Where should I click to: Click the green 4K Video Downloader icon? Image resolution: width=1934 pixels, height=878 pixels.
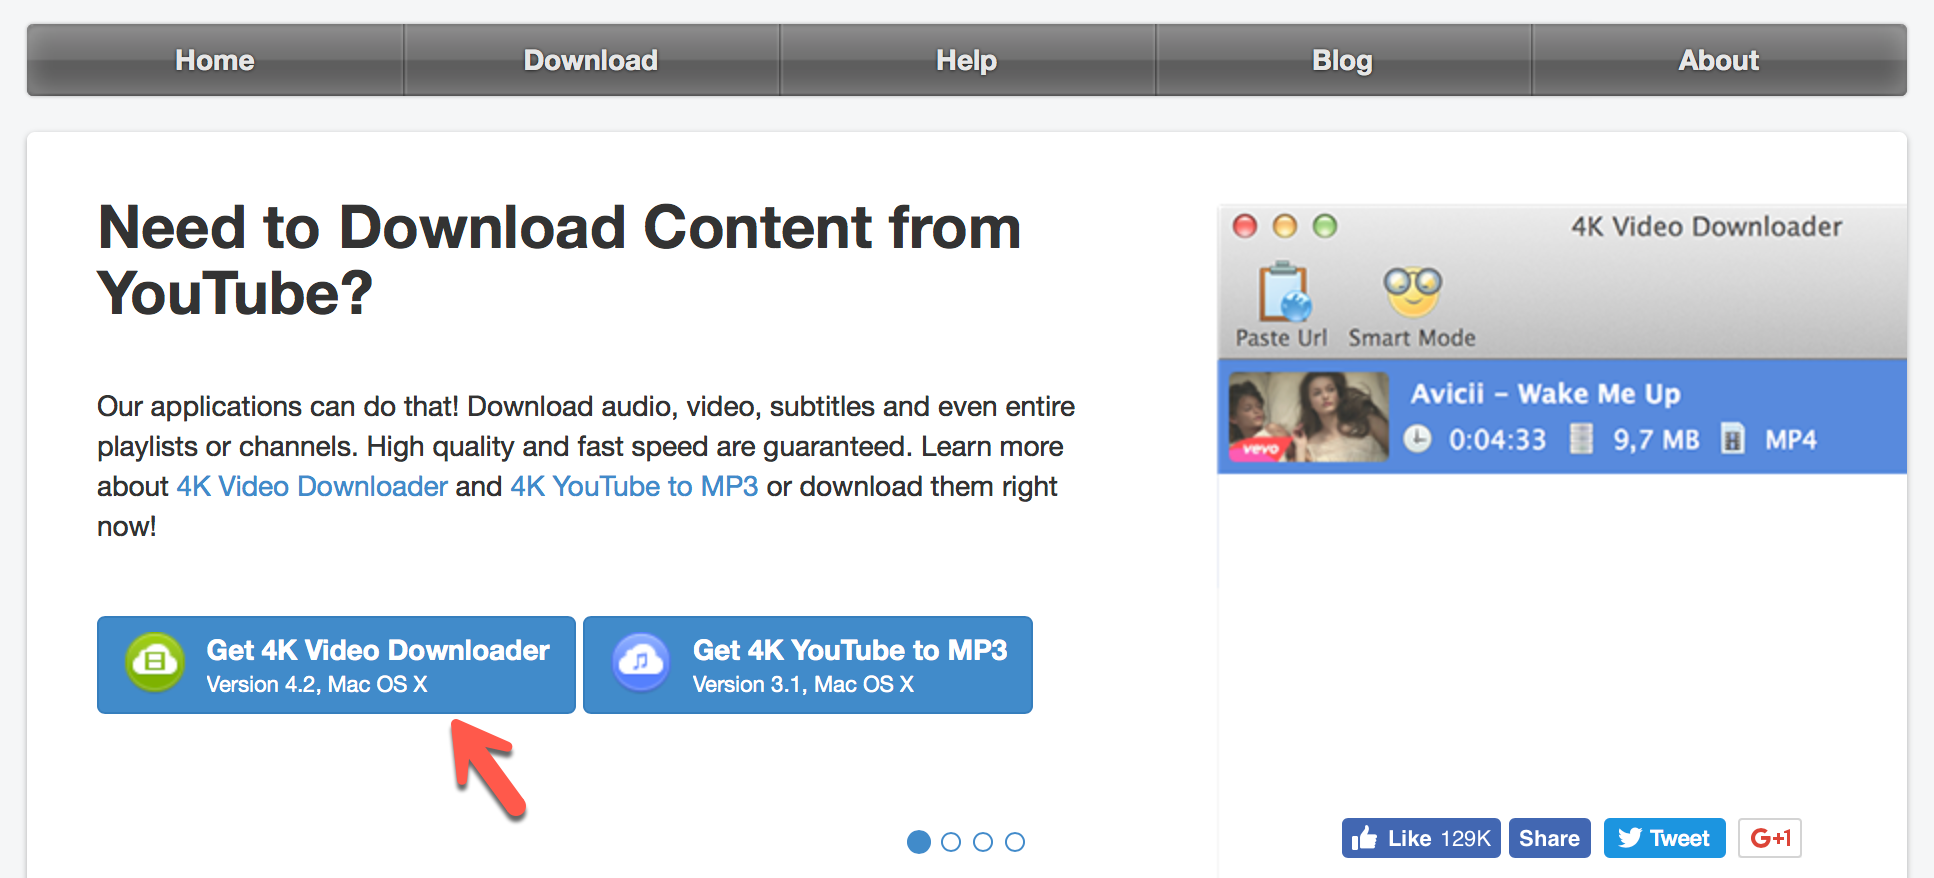[154, 662]
